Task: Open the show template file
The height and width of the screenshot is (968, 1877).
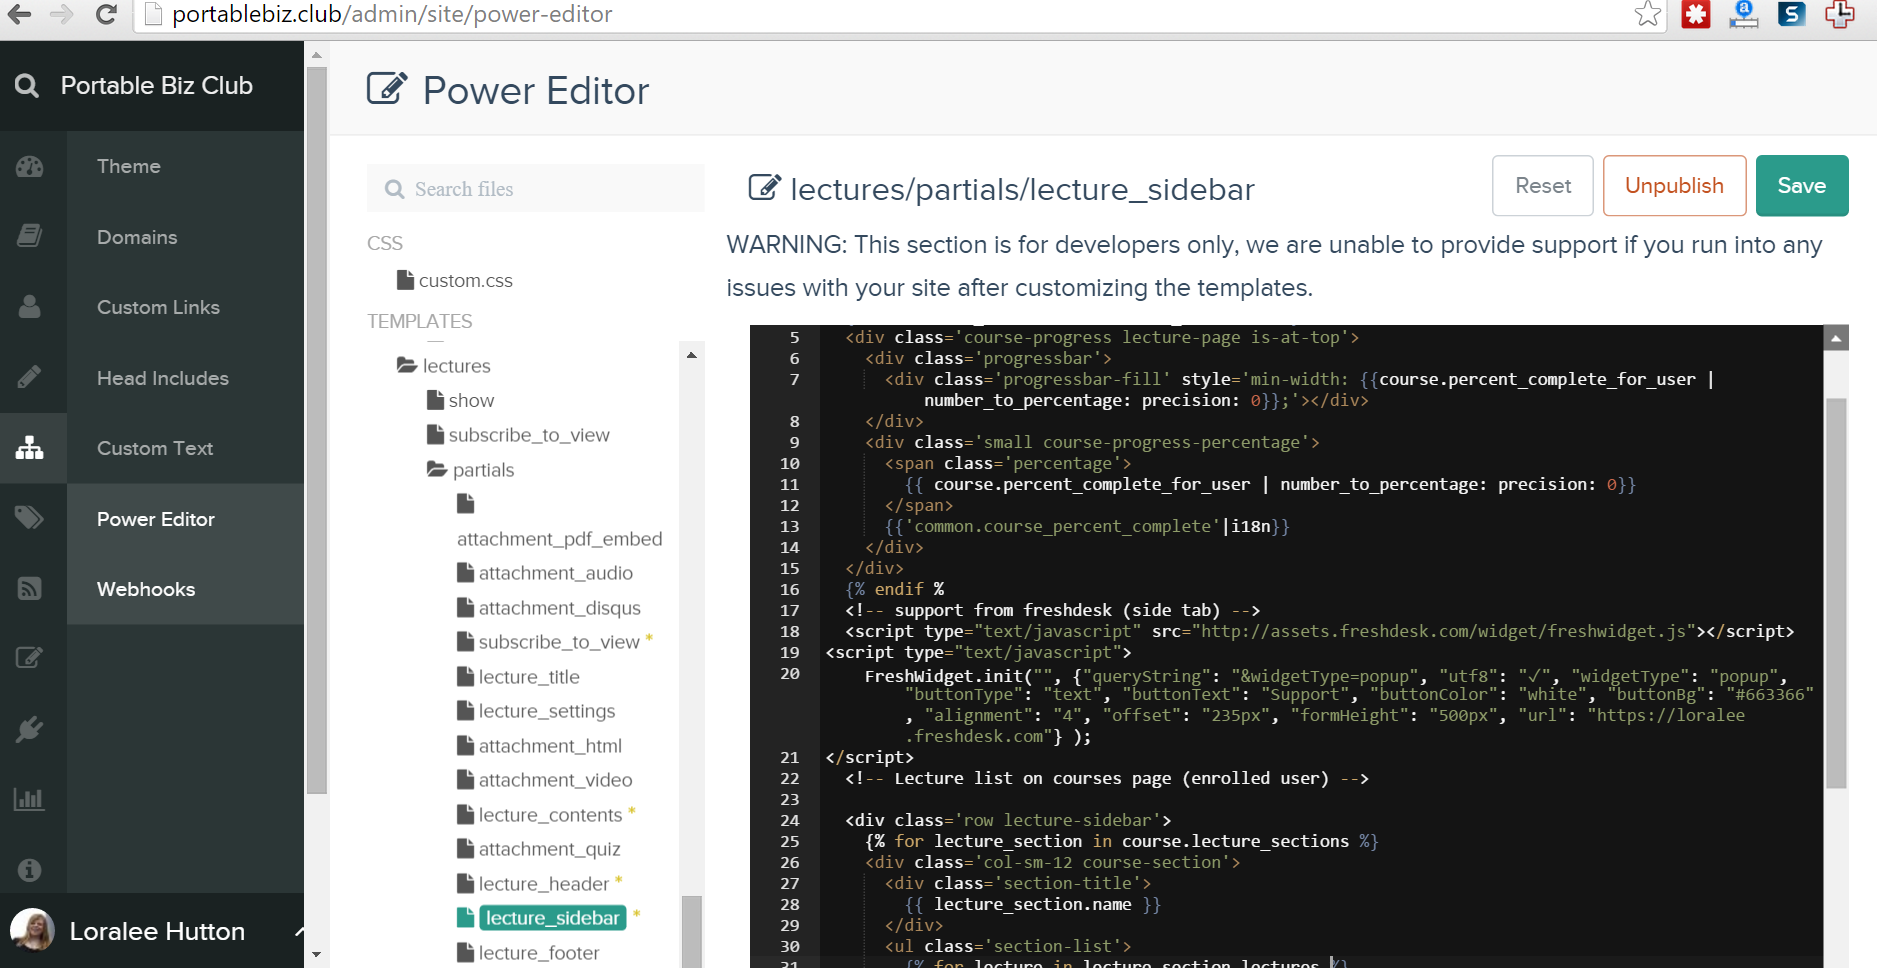Action: coord(471,400)
